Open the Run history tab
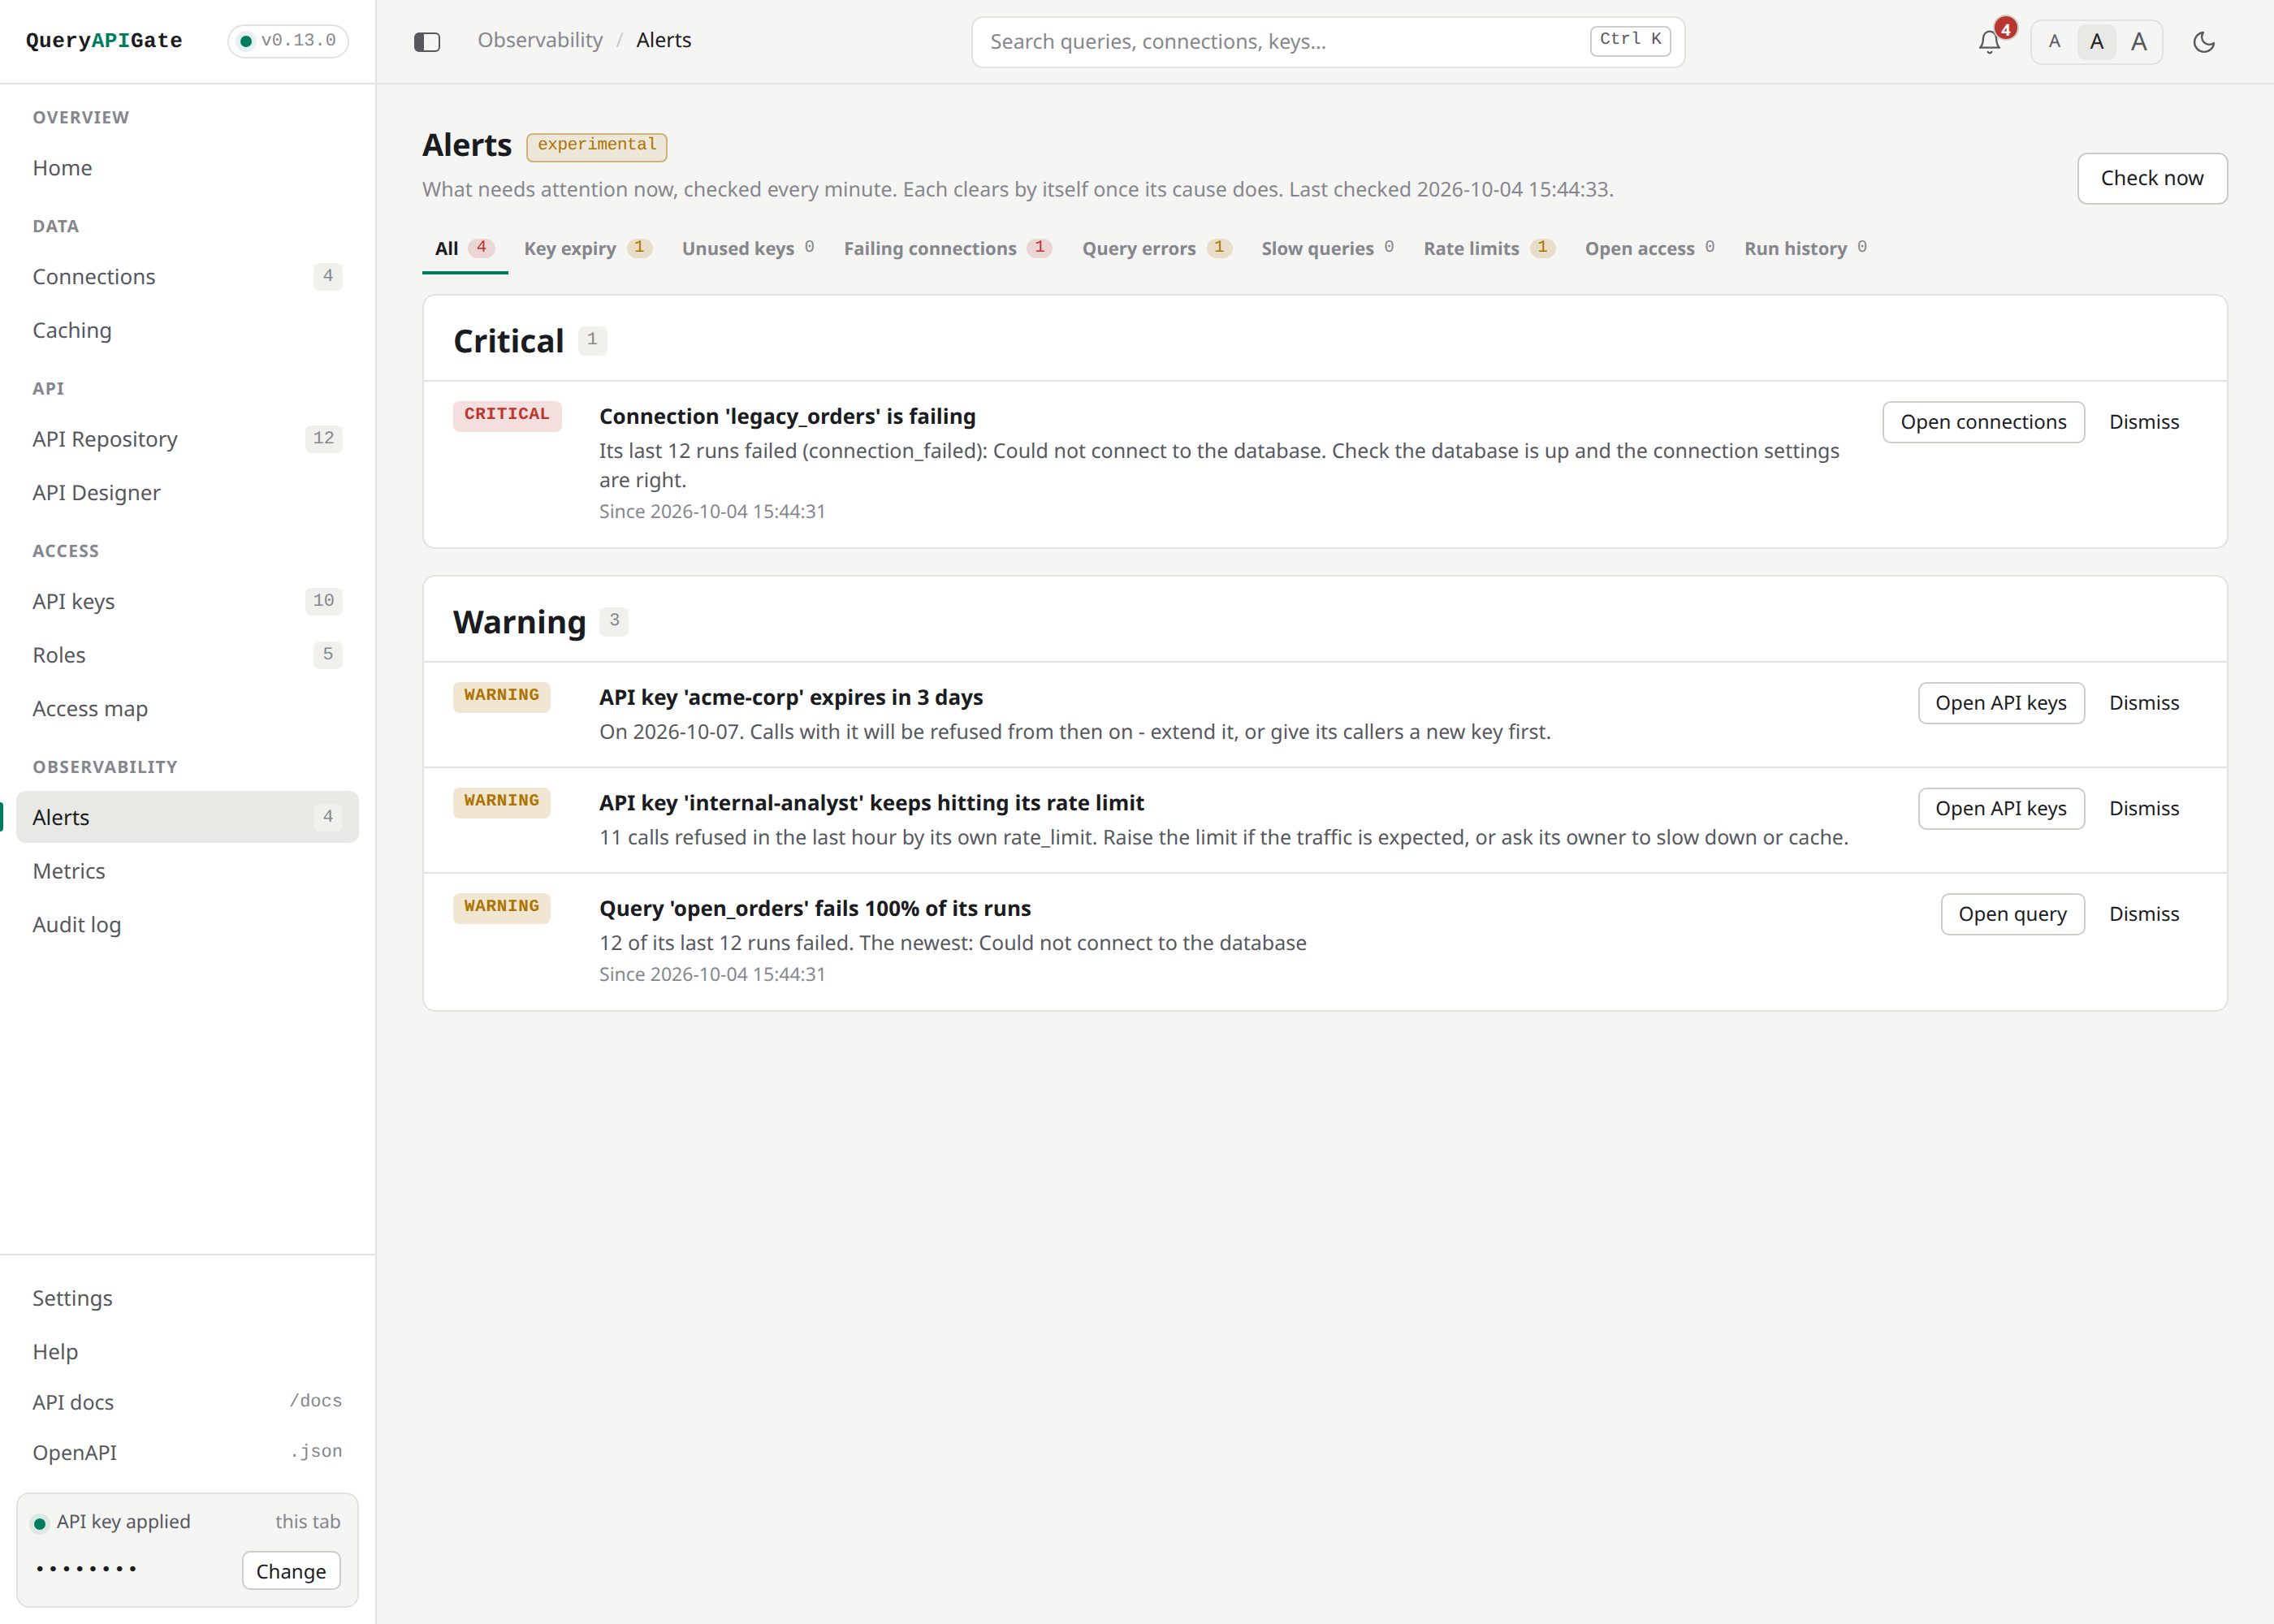This screenshot has height=1624, width=2274. pos(1806,248)
